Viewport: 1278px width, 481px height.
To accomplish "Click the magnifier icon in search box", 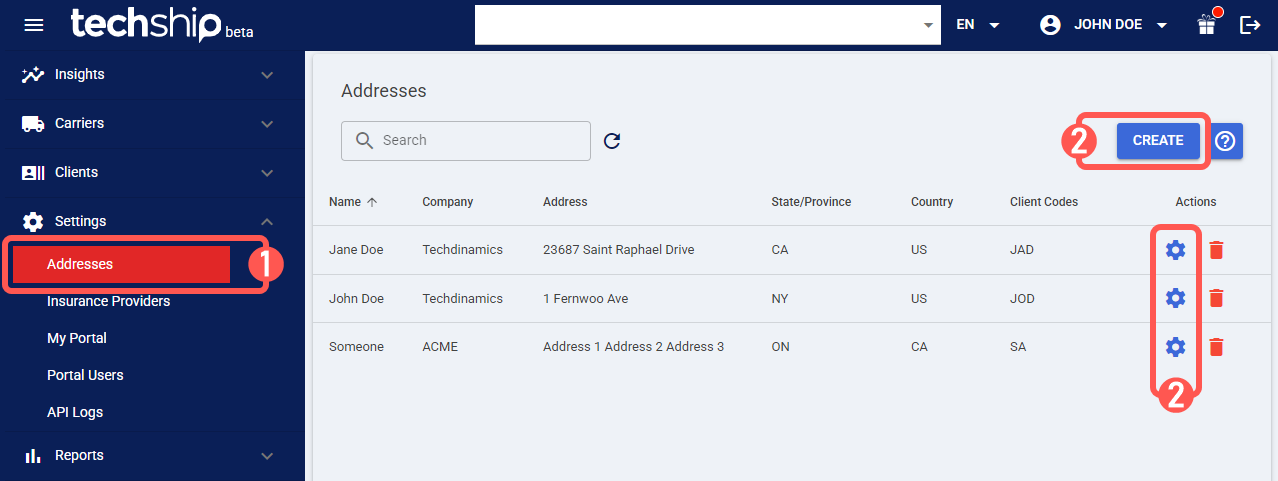I will pos(364,141).
